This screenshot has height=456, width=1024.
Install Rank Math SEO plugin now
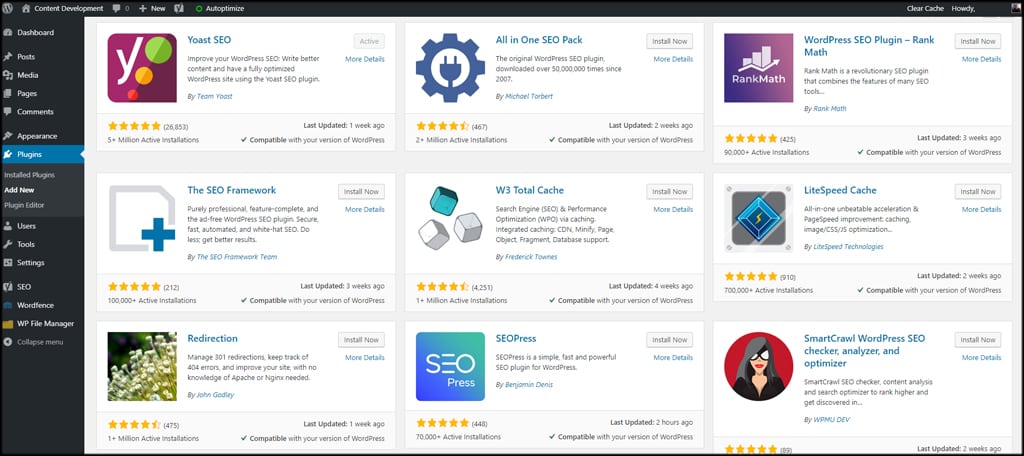[978, 41]
